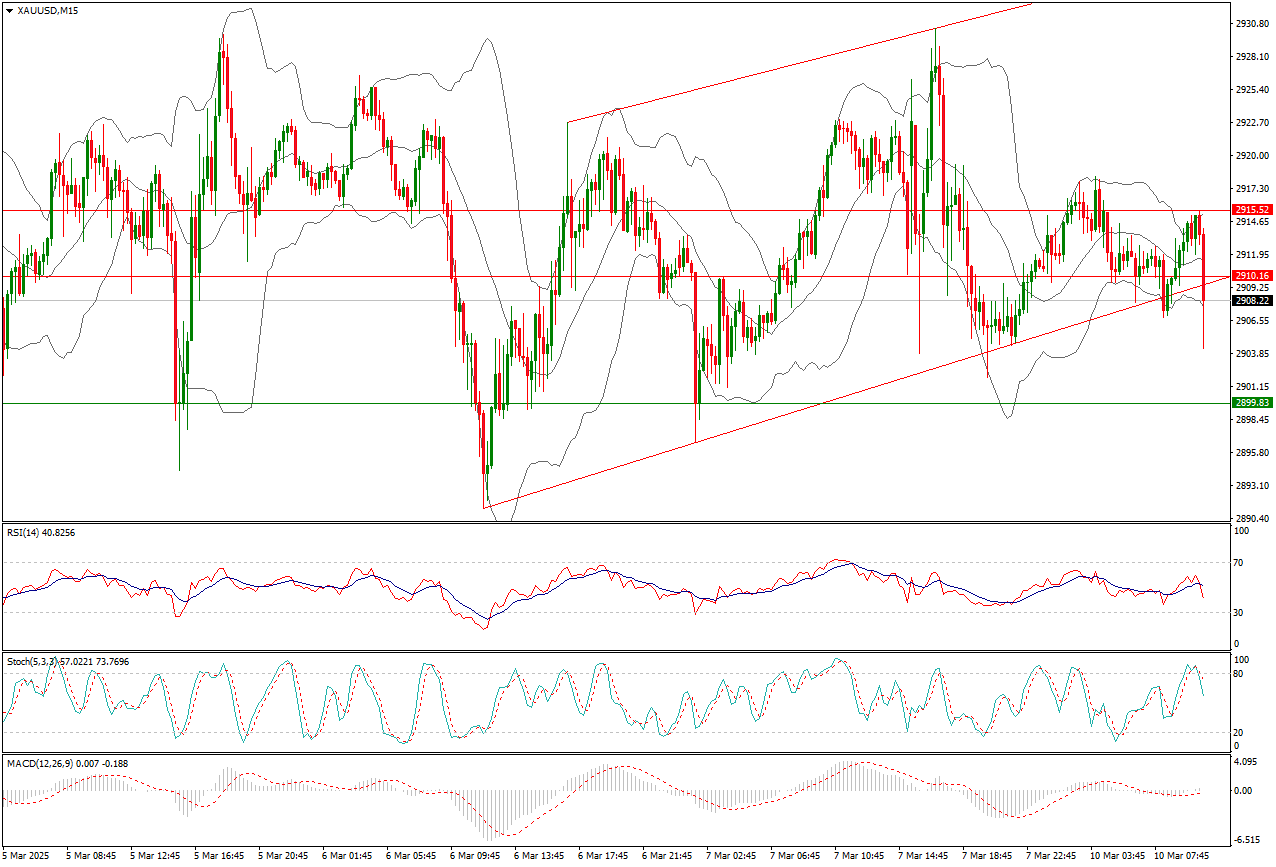
Task: Click the 6 Mar 17:45 time label
Action: 602,856
